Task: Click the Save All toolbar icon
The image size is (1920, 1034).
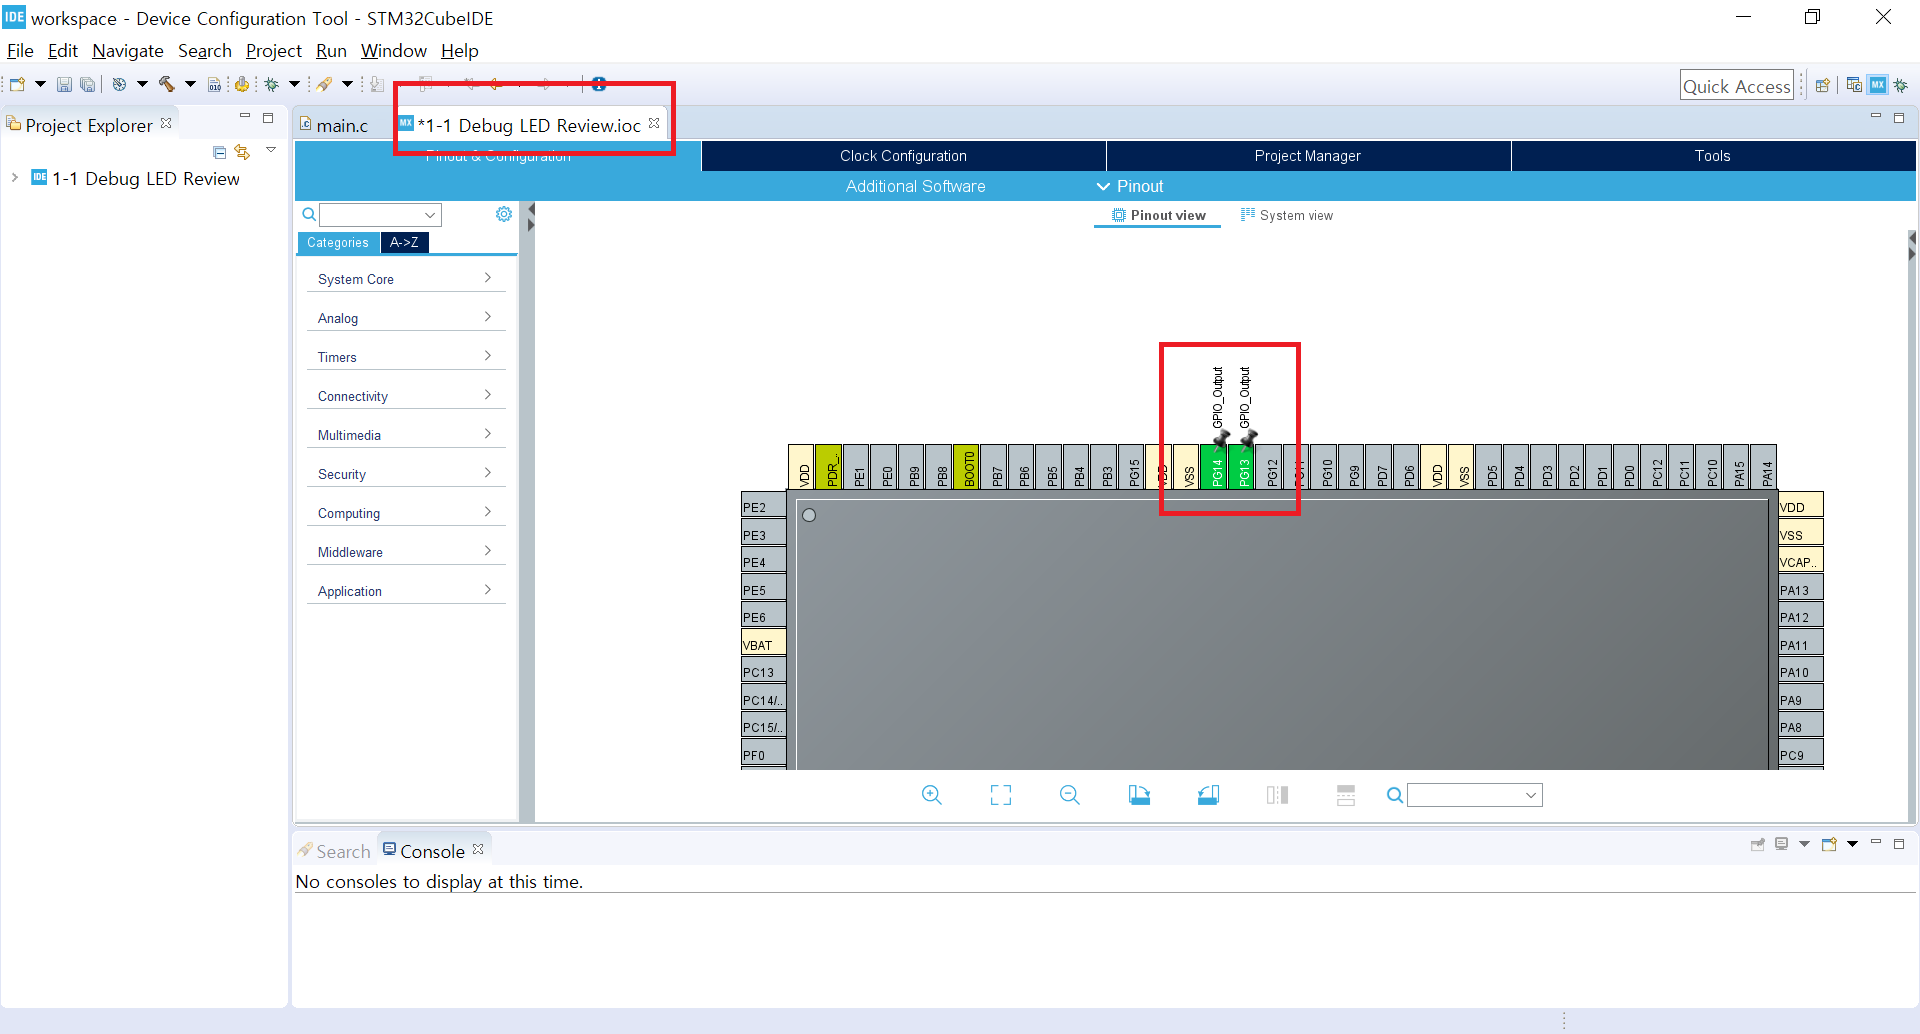Action: [88, 85]
